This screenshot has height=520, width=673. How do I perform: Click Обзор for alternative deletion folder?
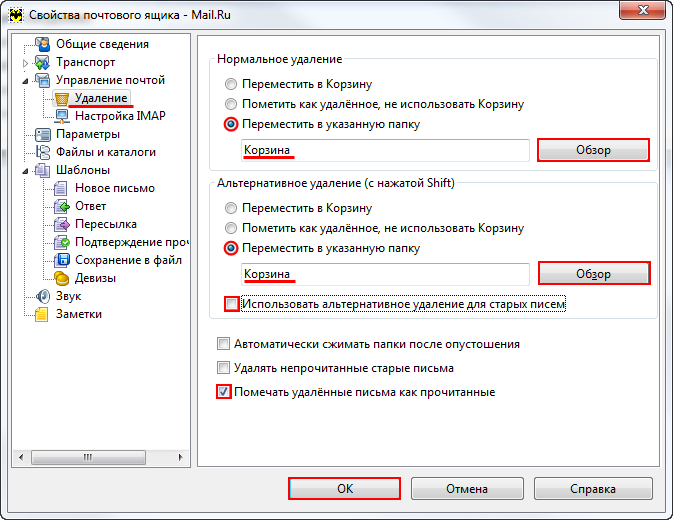tap(593, 274)
